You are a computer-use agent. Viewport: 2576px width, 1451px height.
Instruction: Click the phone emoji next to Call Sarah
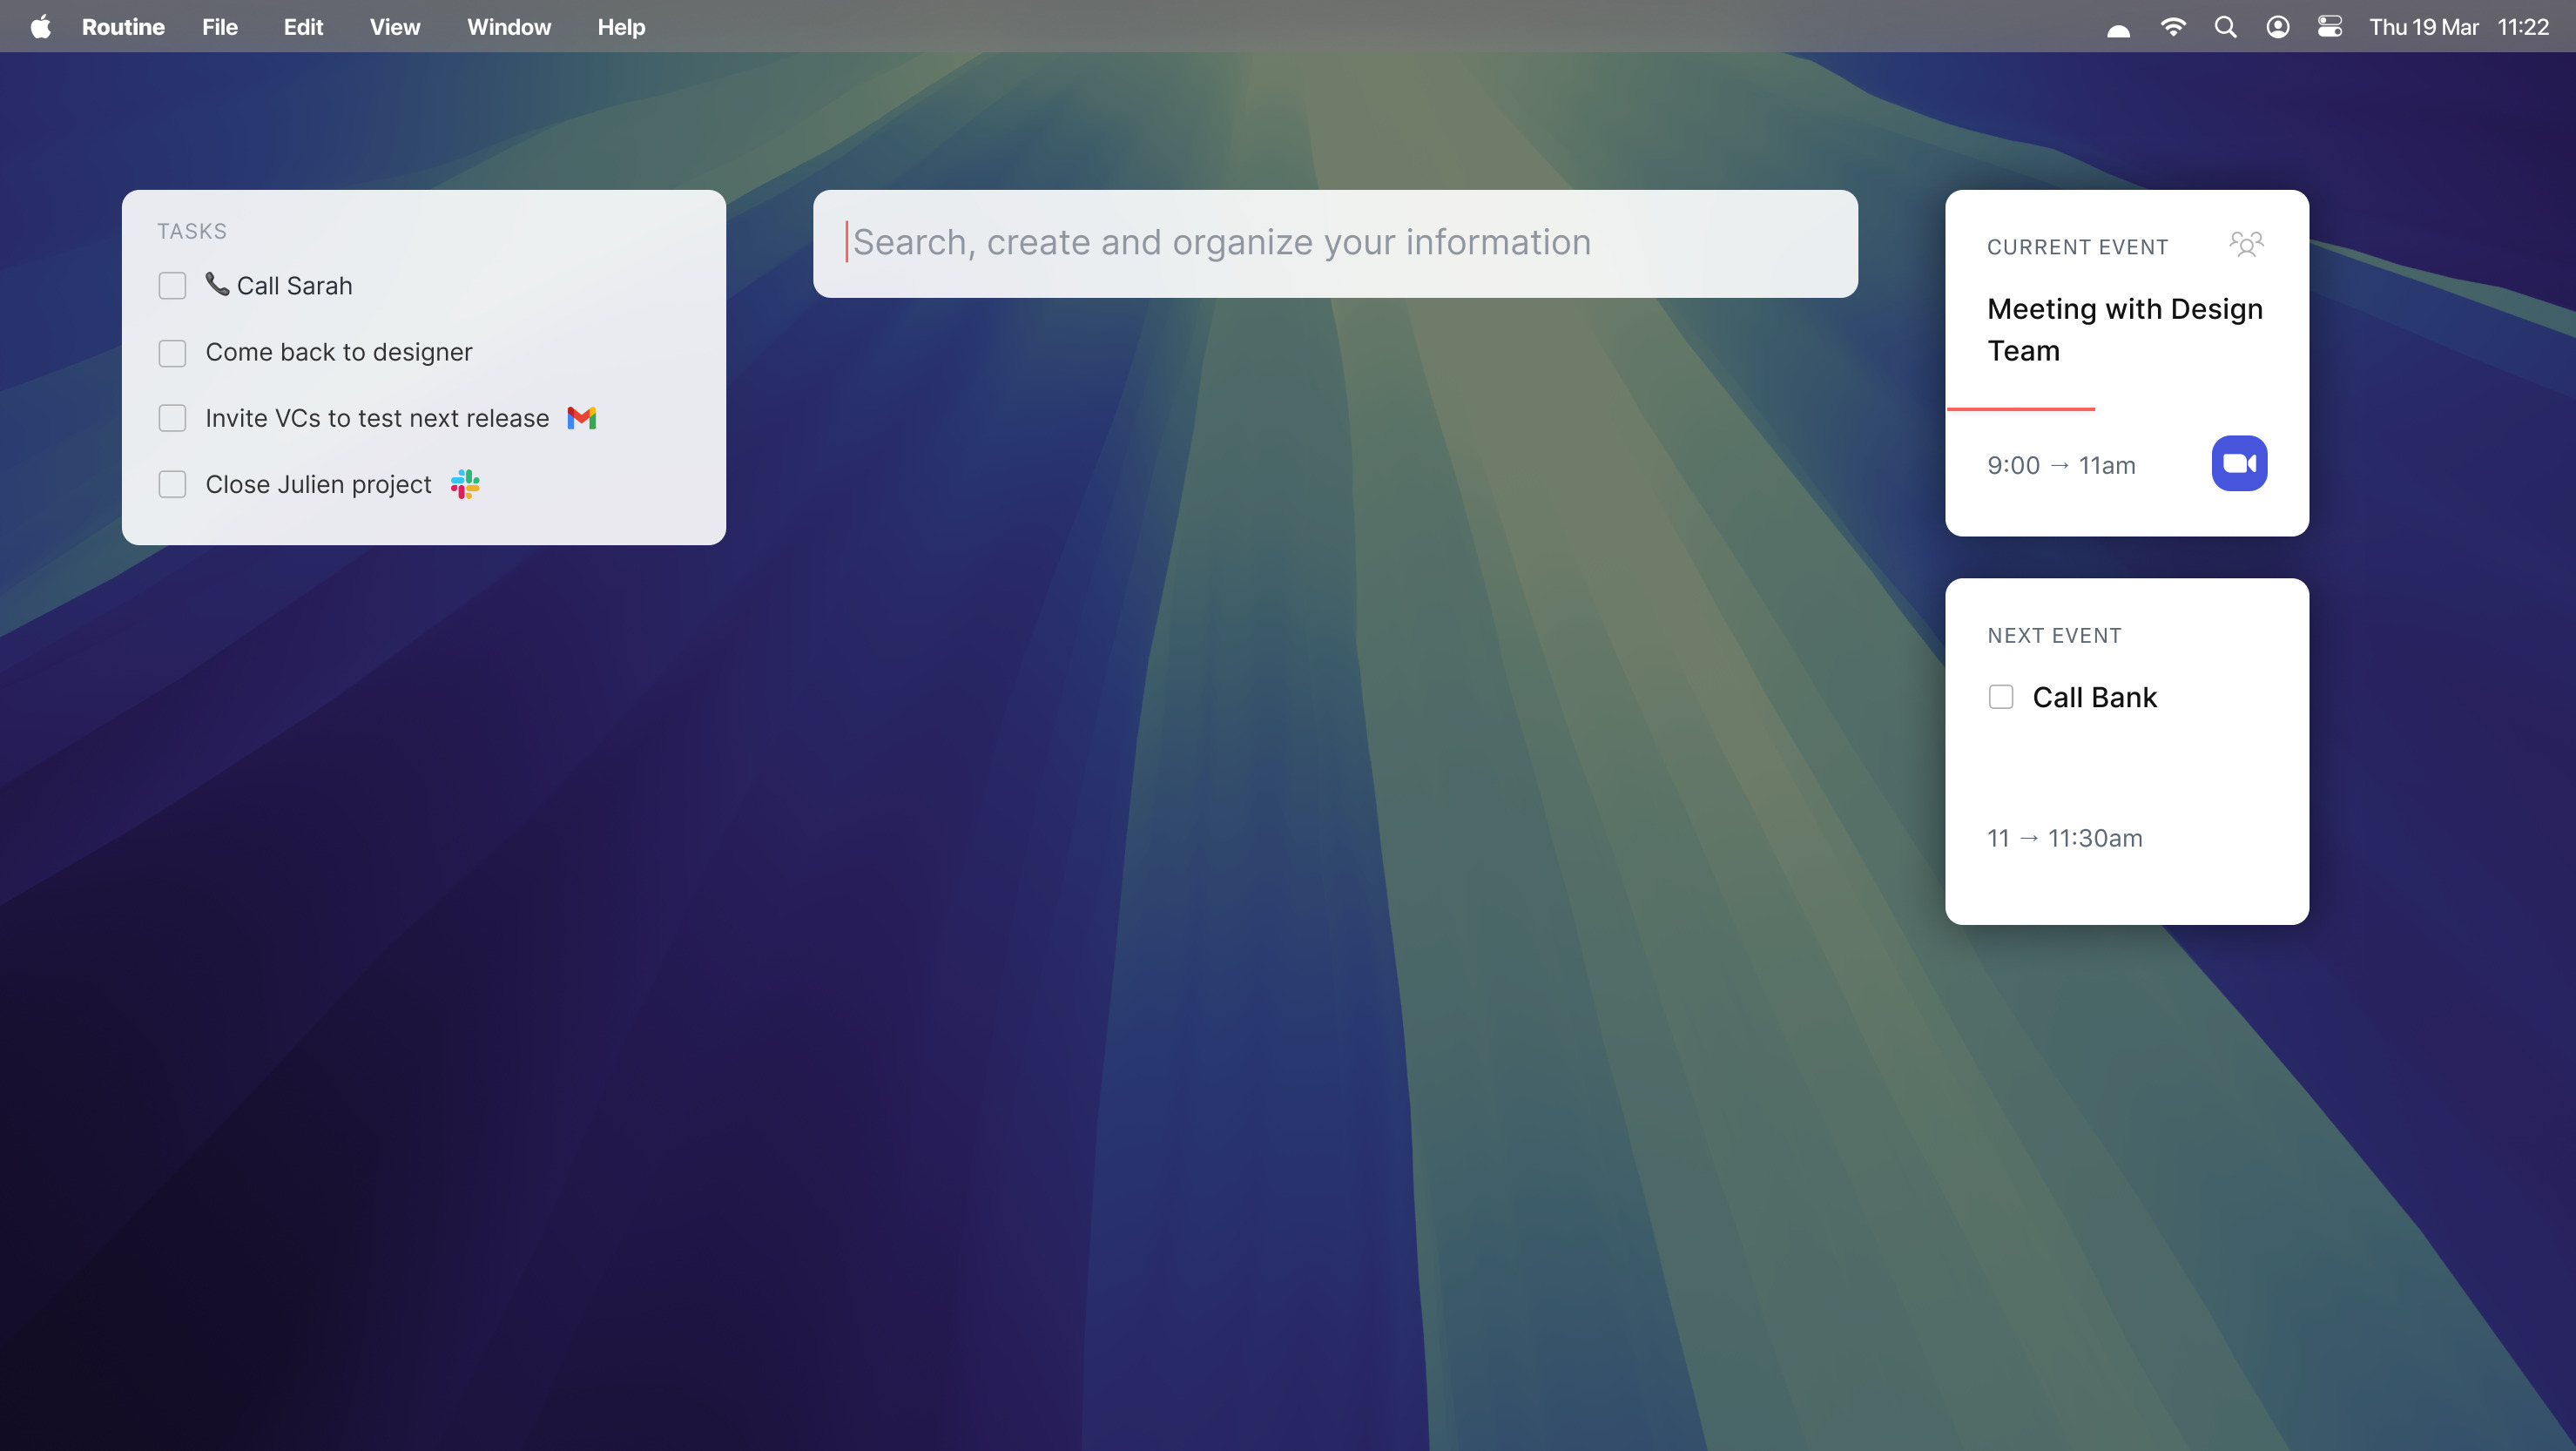(217, 284)
